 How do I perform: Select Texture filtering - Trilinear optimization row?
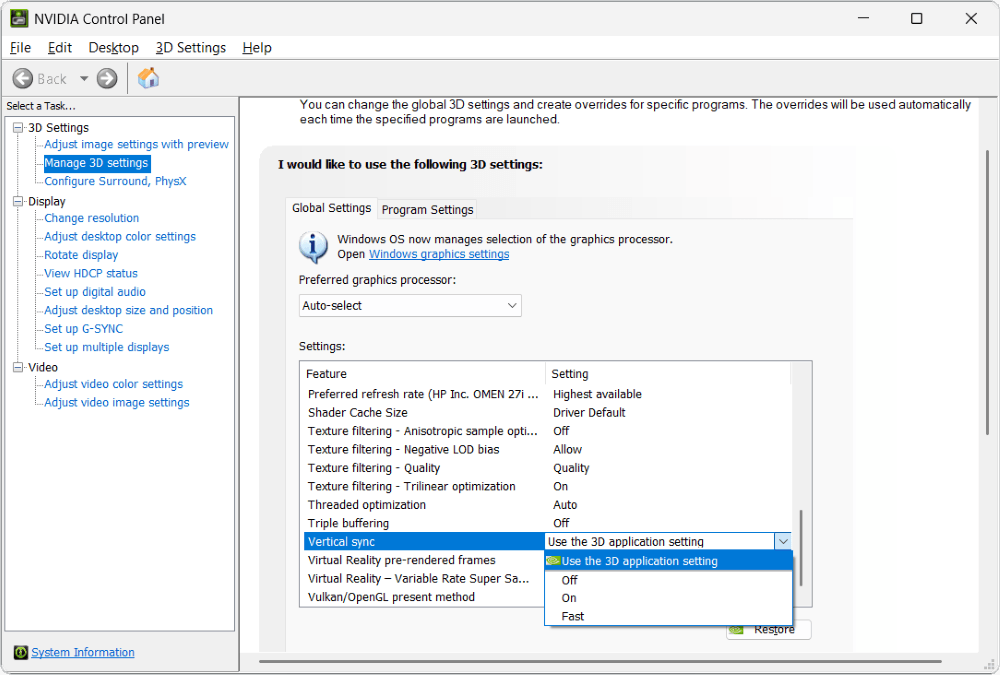(x=547, y=487)
